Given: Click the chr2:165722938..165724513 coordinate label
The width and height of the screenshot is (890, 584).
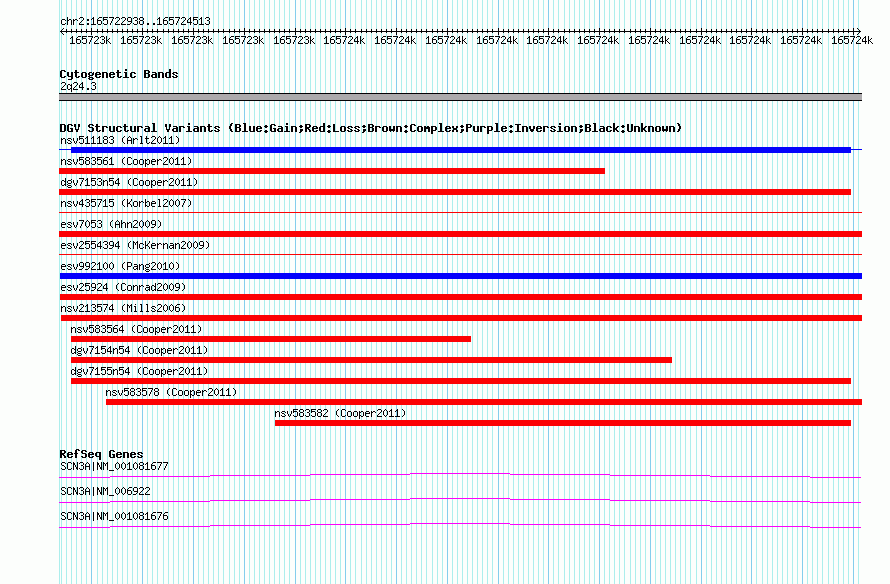Looking at the screenshot, I should [x=135, y=21].
